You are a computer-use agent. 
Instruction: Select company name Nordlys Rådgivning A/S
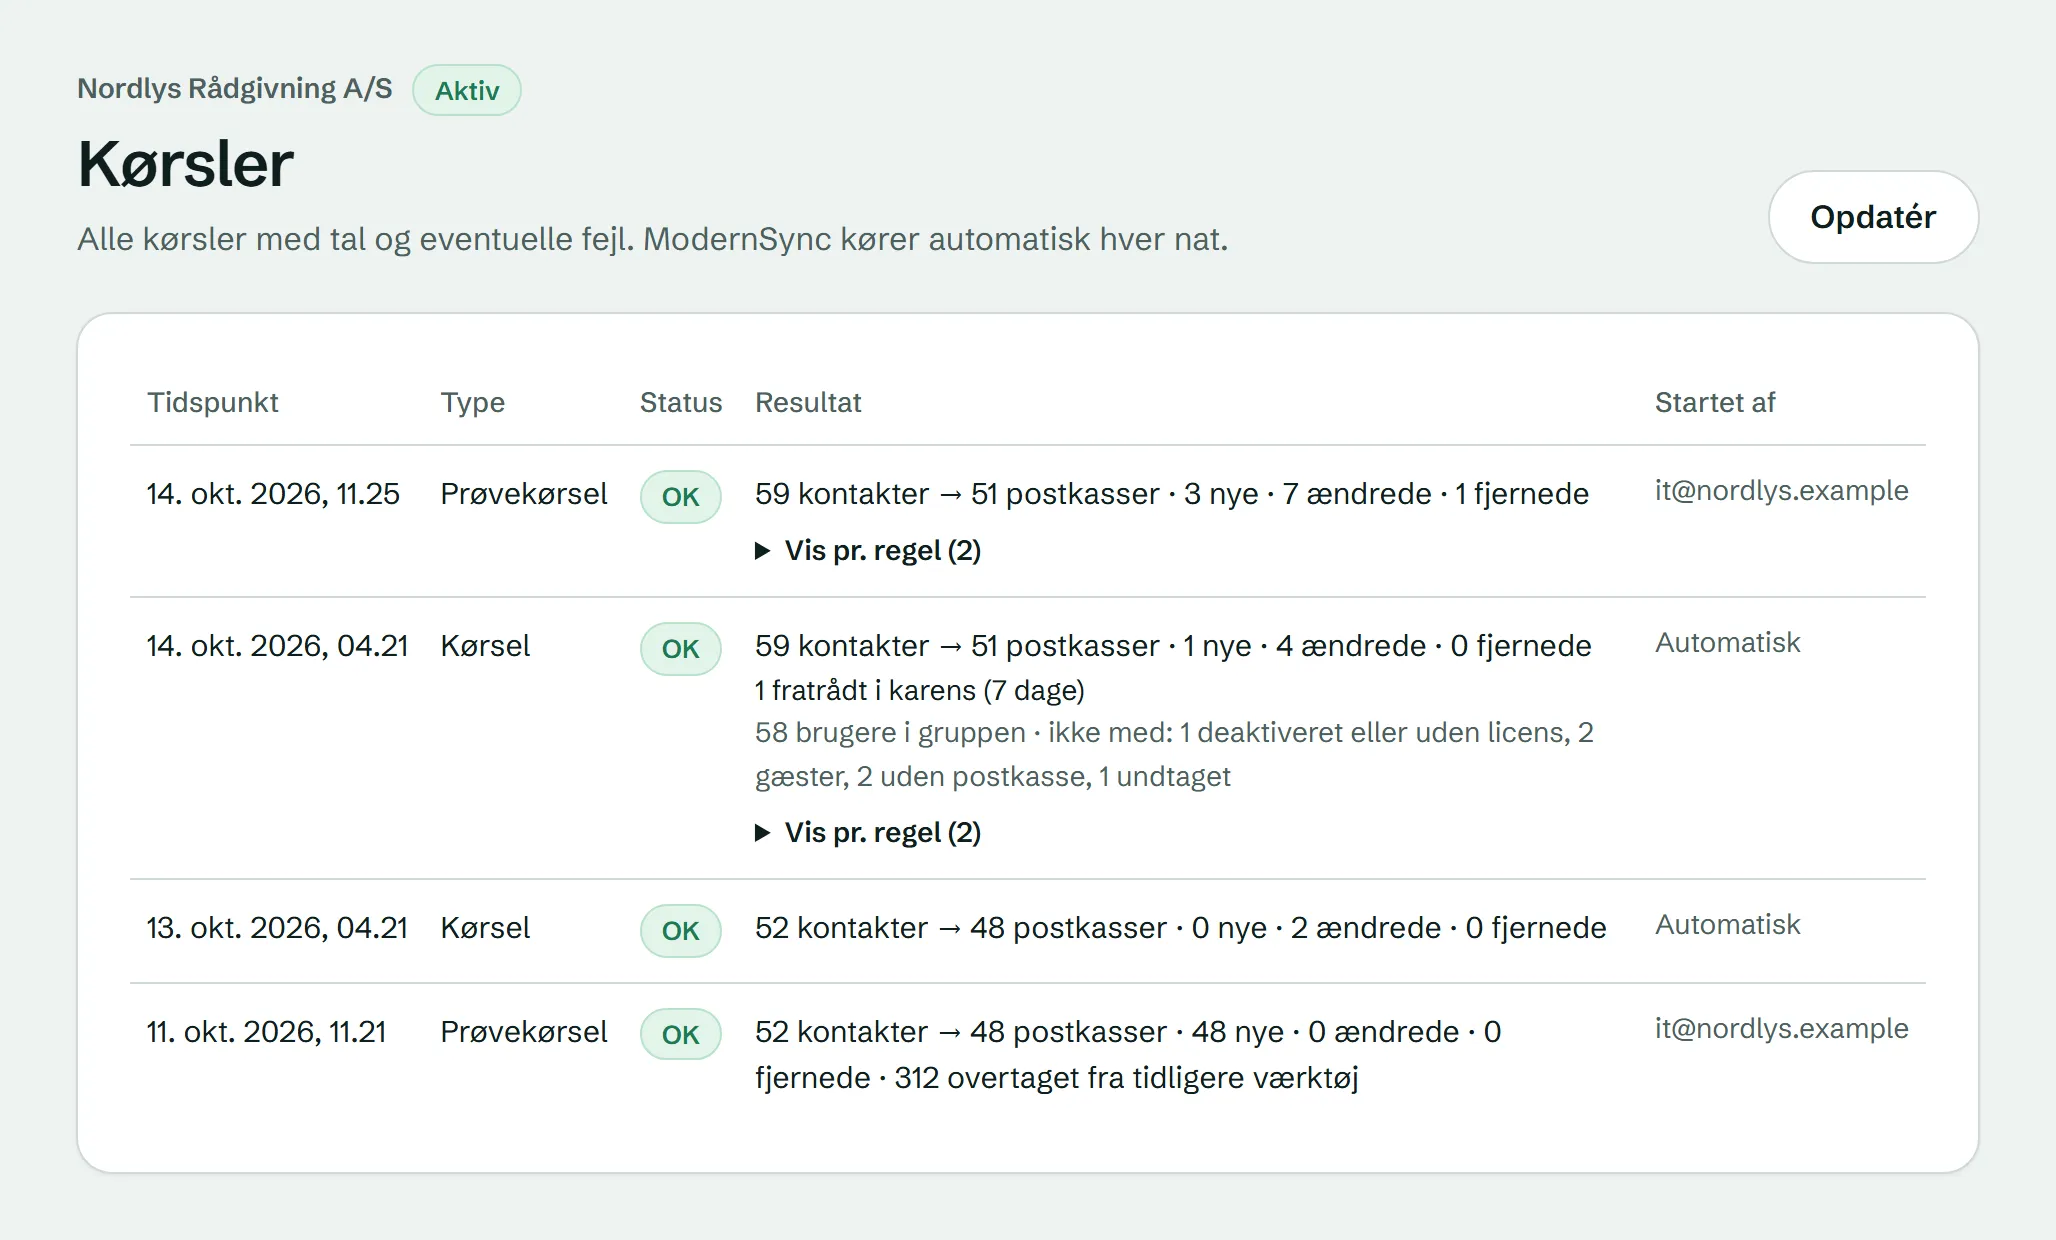[235, 88]
